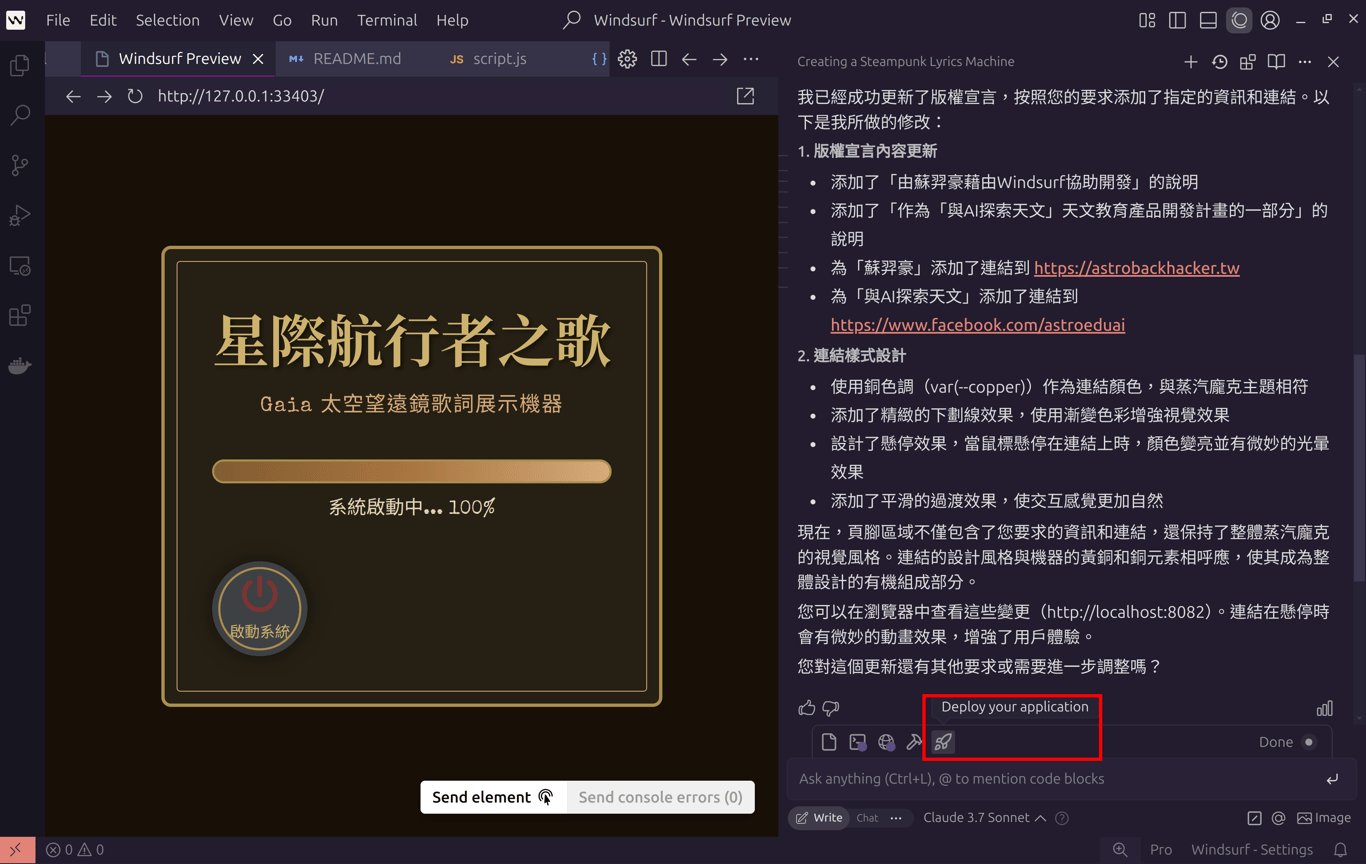The height and width of the screenshot is (864, 1366).
Task: Split the editor to the right
Action: point(658,59)
